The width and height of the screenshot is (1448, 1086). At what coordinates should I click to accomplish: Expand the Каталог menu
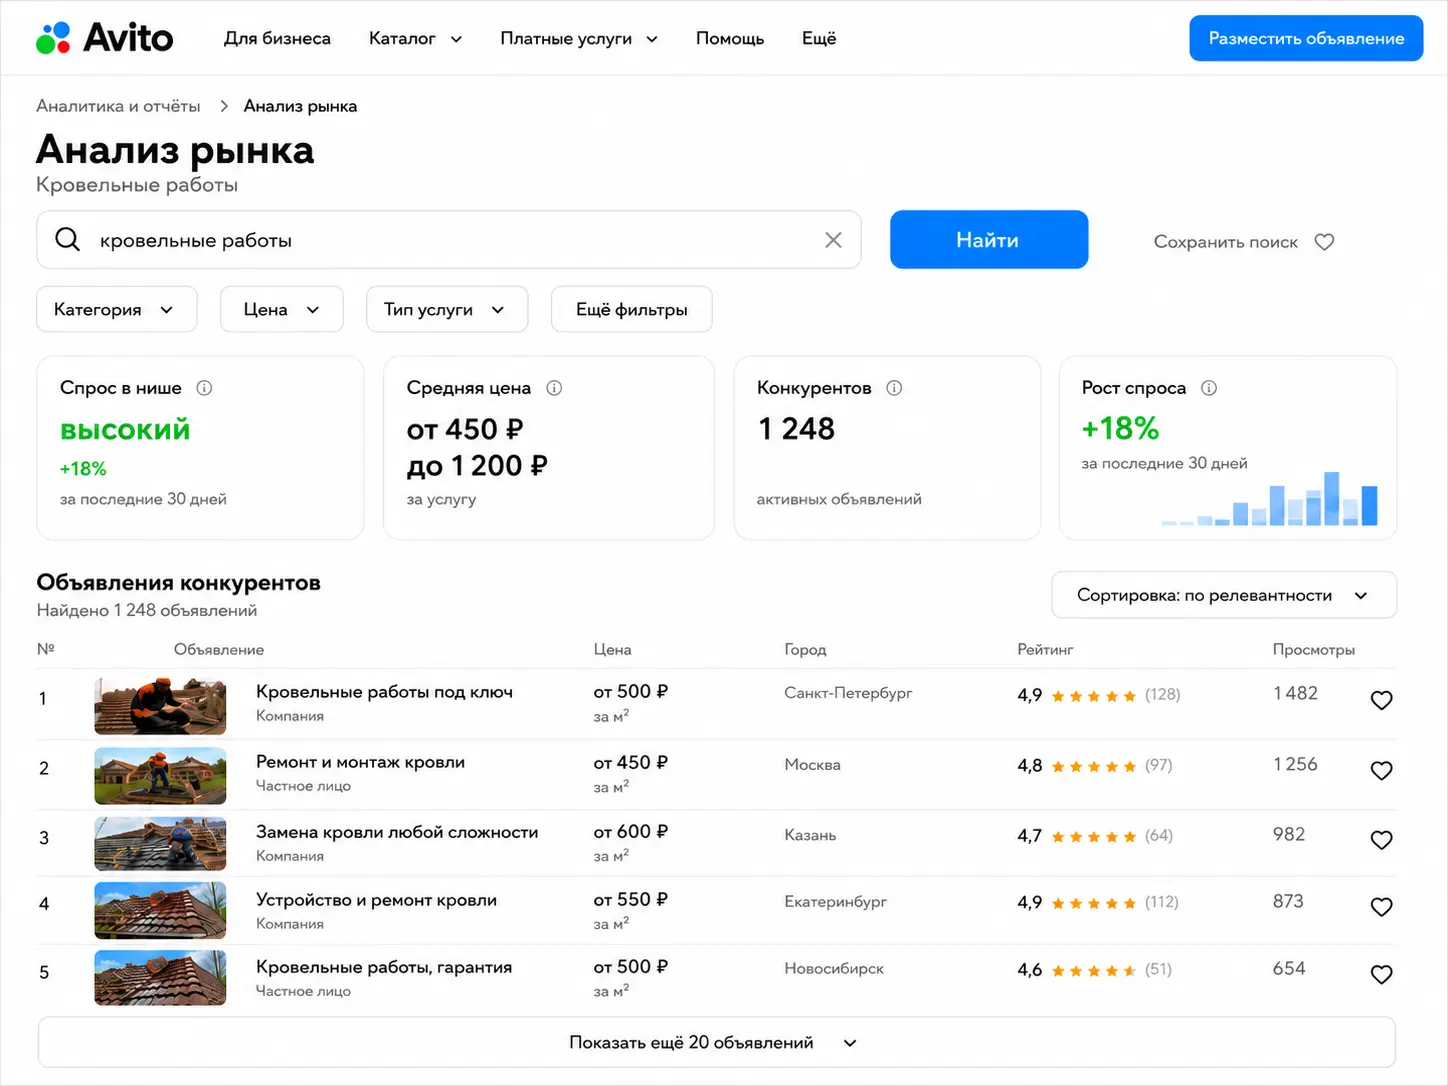click(x=415, y=39)
